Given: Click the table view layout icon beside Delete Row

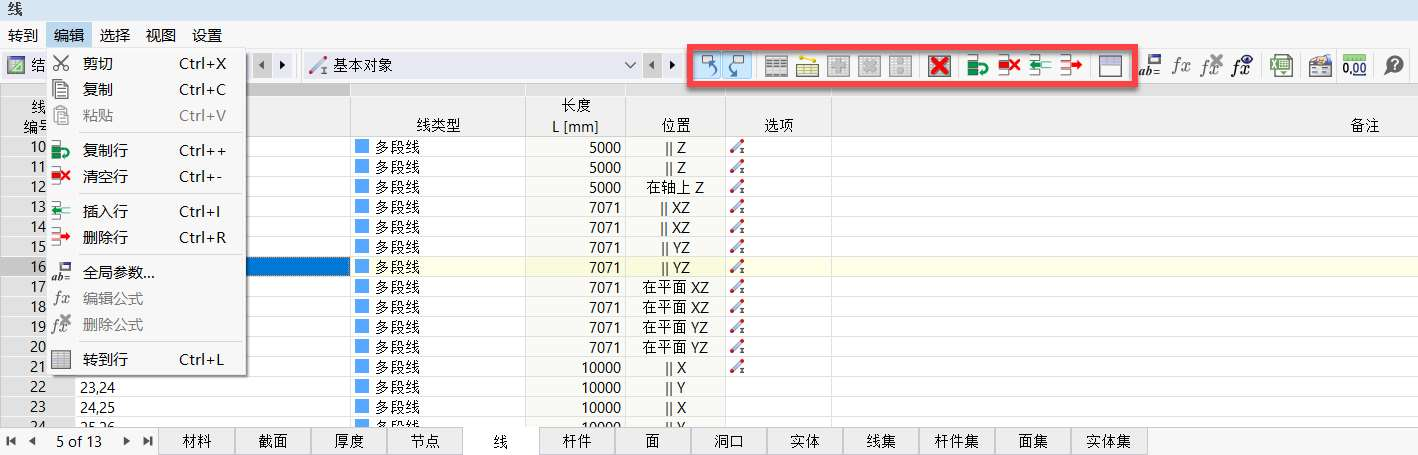Looking at the screenshot, I should point(1111,66).
